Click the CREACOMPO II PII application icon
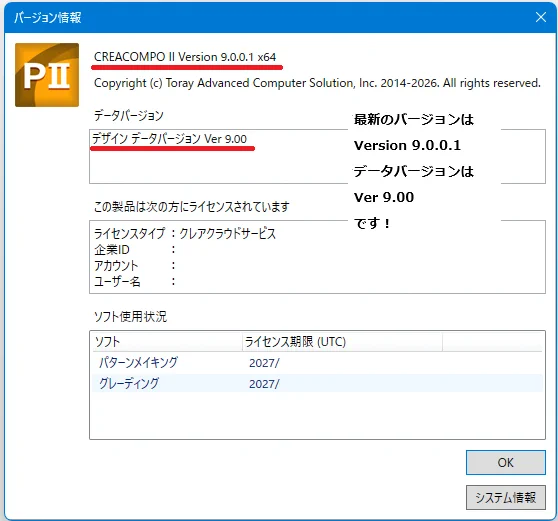The image size is (558, 521). pos(47,75)
